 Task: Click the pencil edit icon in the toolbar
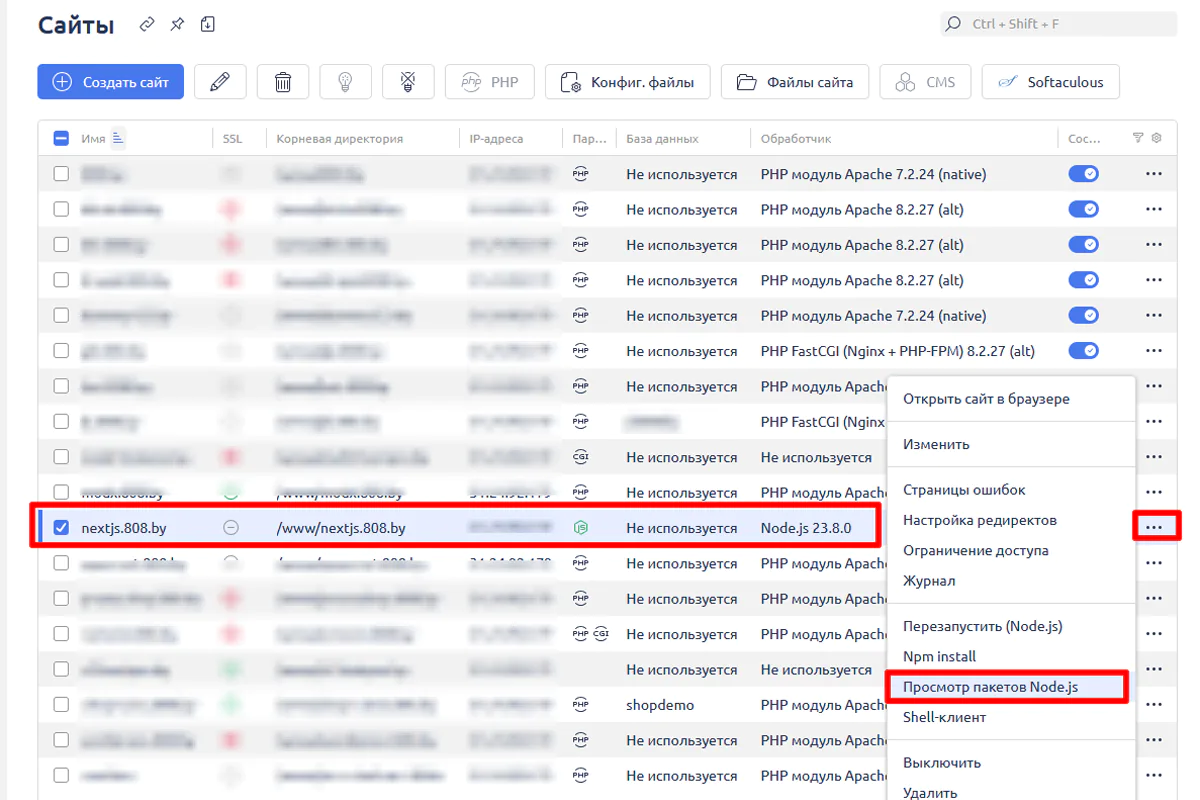(x=220, y=82)
